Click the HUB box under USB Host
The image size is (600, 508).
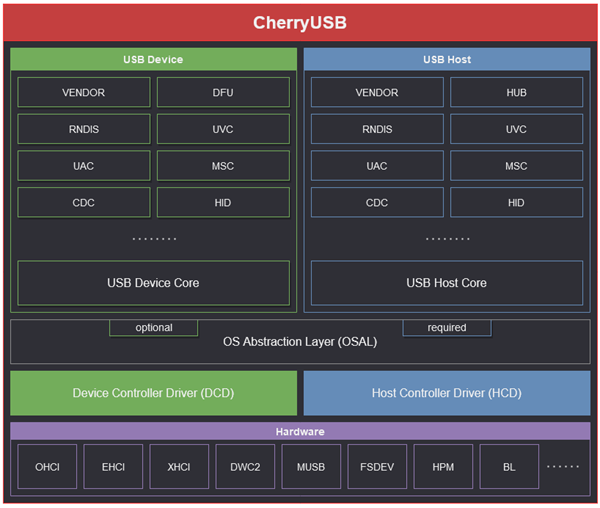click(x=516, y=92)
